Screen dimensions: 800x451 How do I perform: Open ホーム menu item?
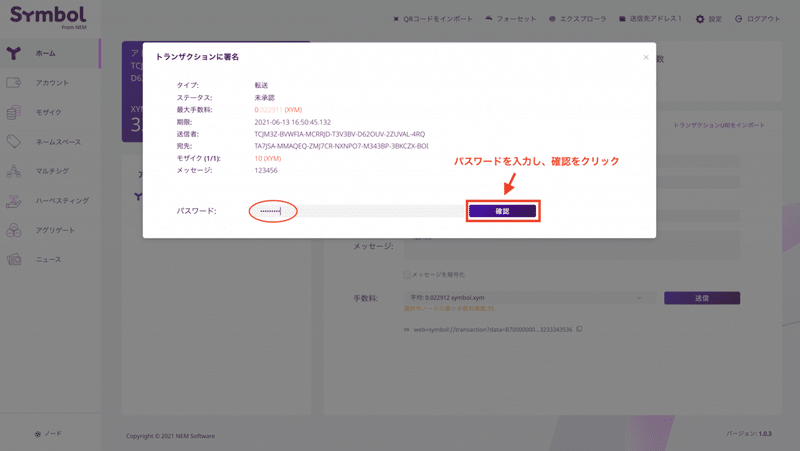[46, 53]
